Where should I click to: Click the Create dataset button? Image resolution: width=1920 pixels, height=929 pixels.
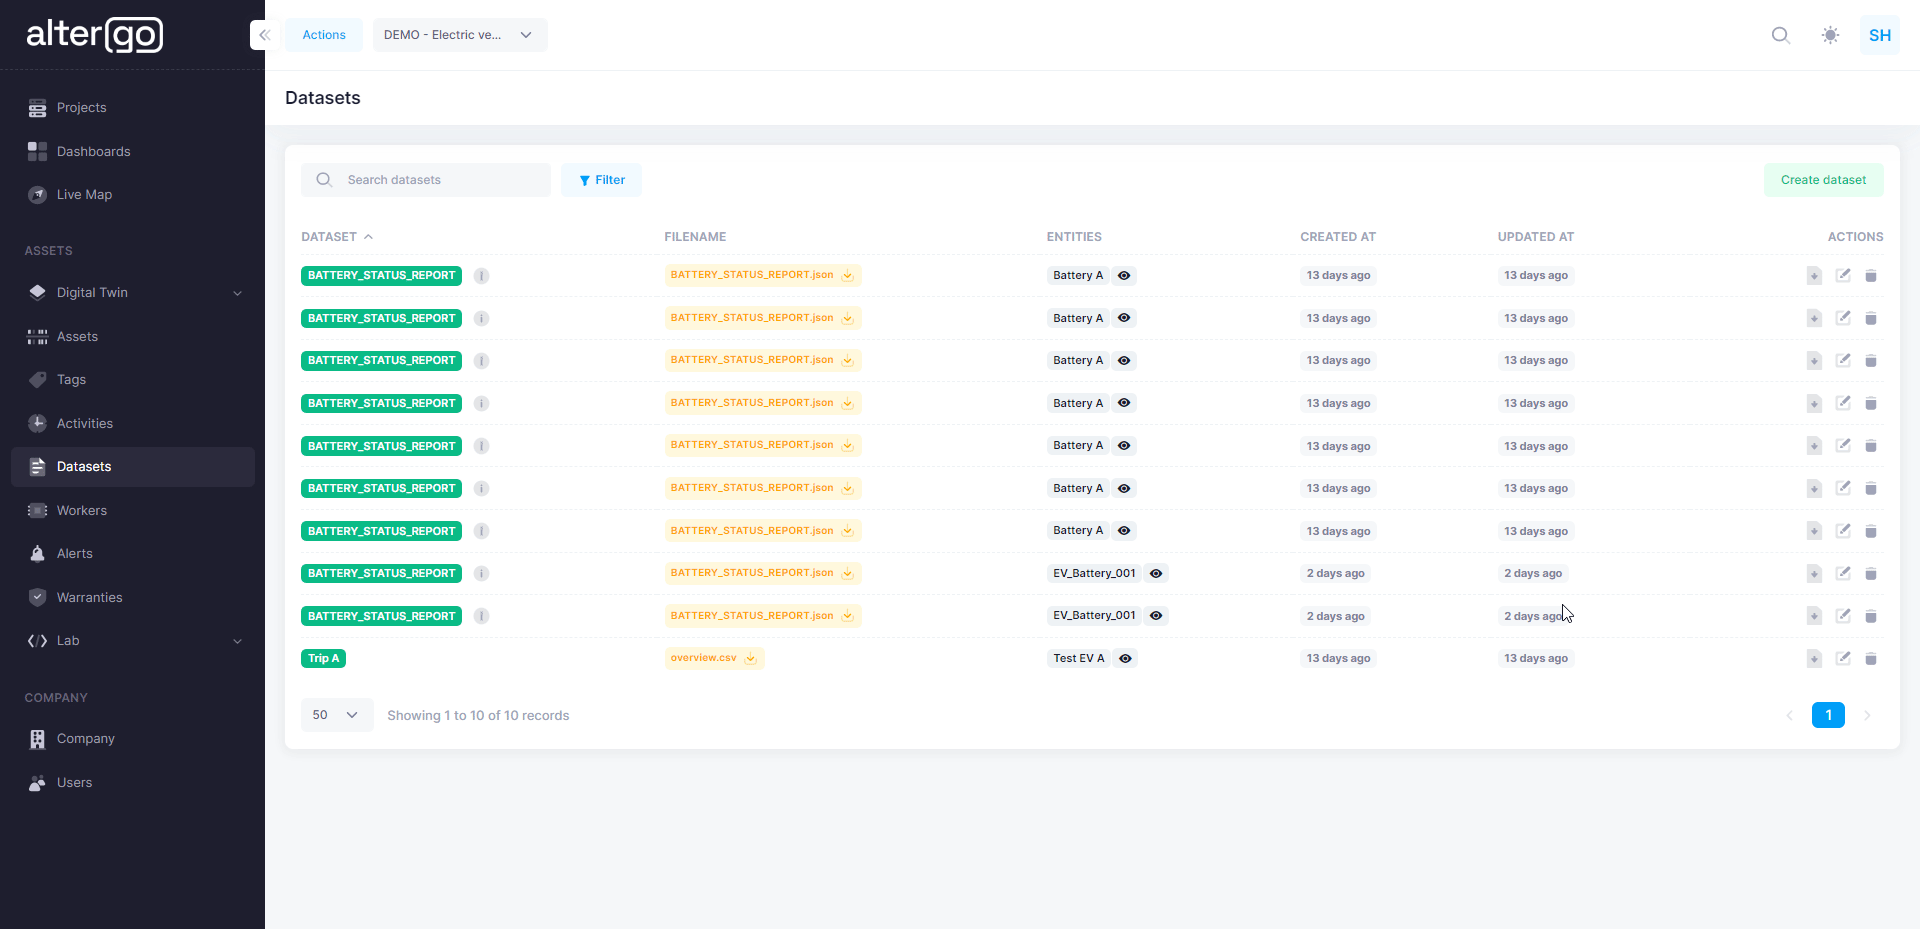tap(1823, 180)
